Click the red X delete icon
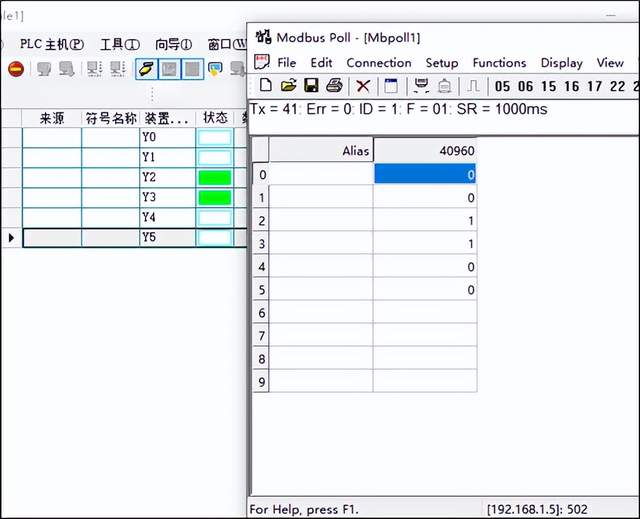Image resolution: width=640 pixels, height=519 pixels. point(363,86)
